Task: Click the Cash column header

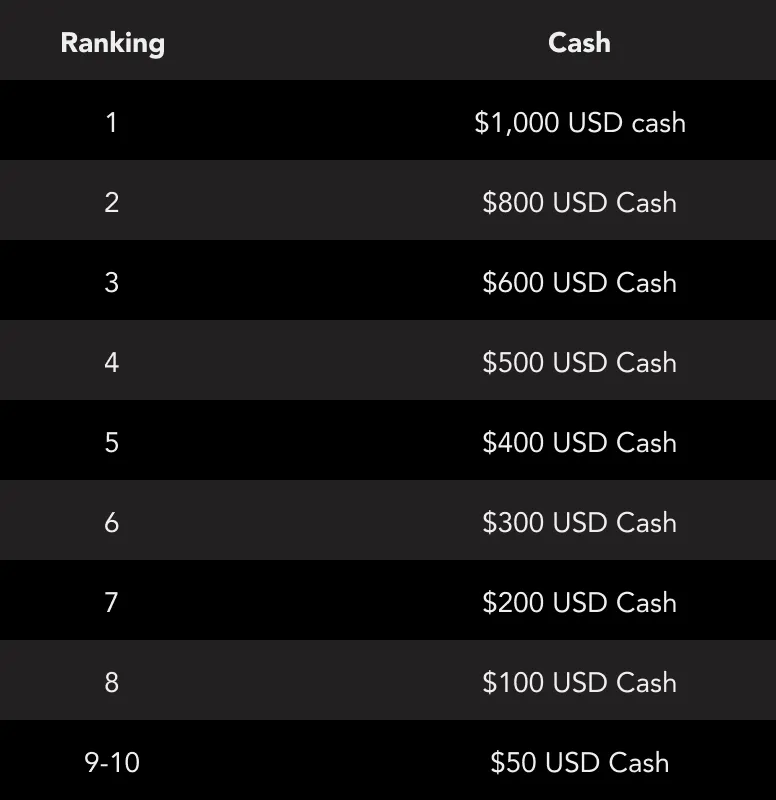Action: point(579,43)
